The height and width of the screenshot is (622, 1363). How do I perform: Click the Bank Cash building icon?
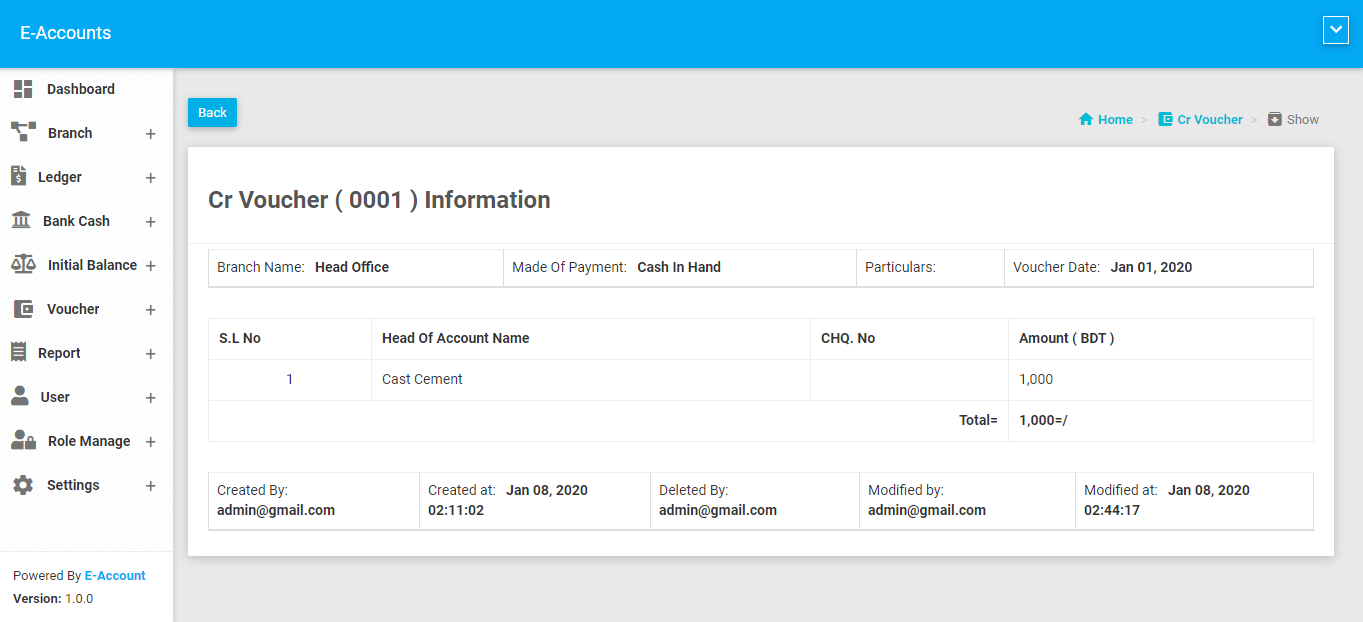(x=21, y=220)
